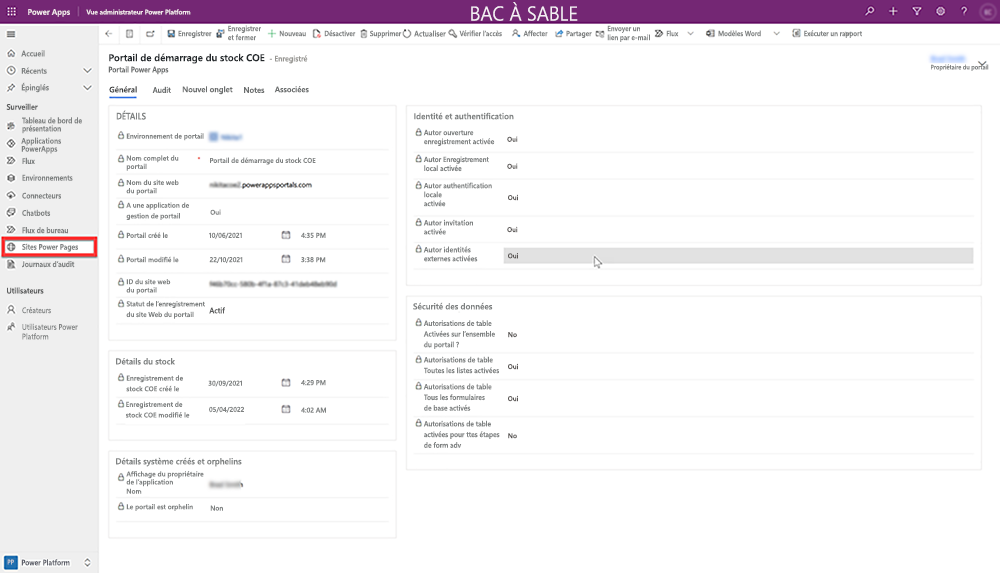Click Enregistrer save button
The width and height of the screenshot is (1000, 573).
tap(189, 34)
